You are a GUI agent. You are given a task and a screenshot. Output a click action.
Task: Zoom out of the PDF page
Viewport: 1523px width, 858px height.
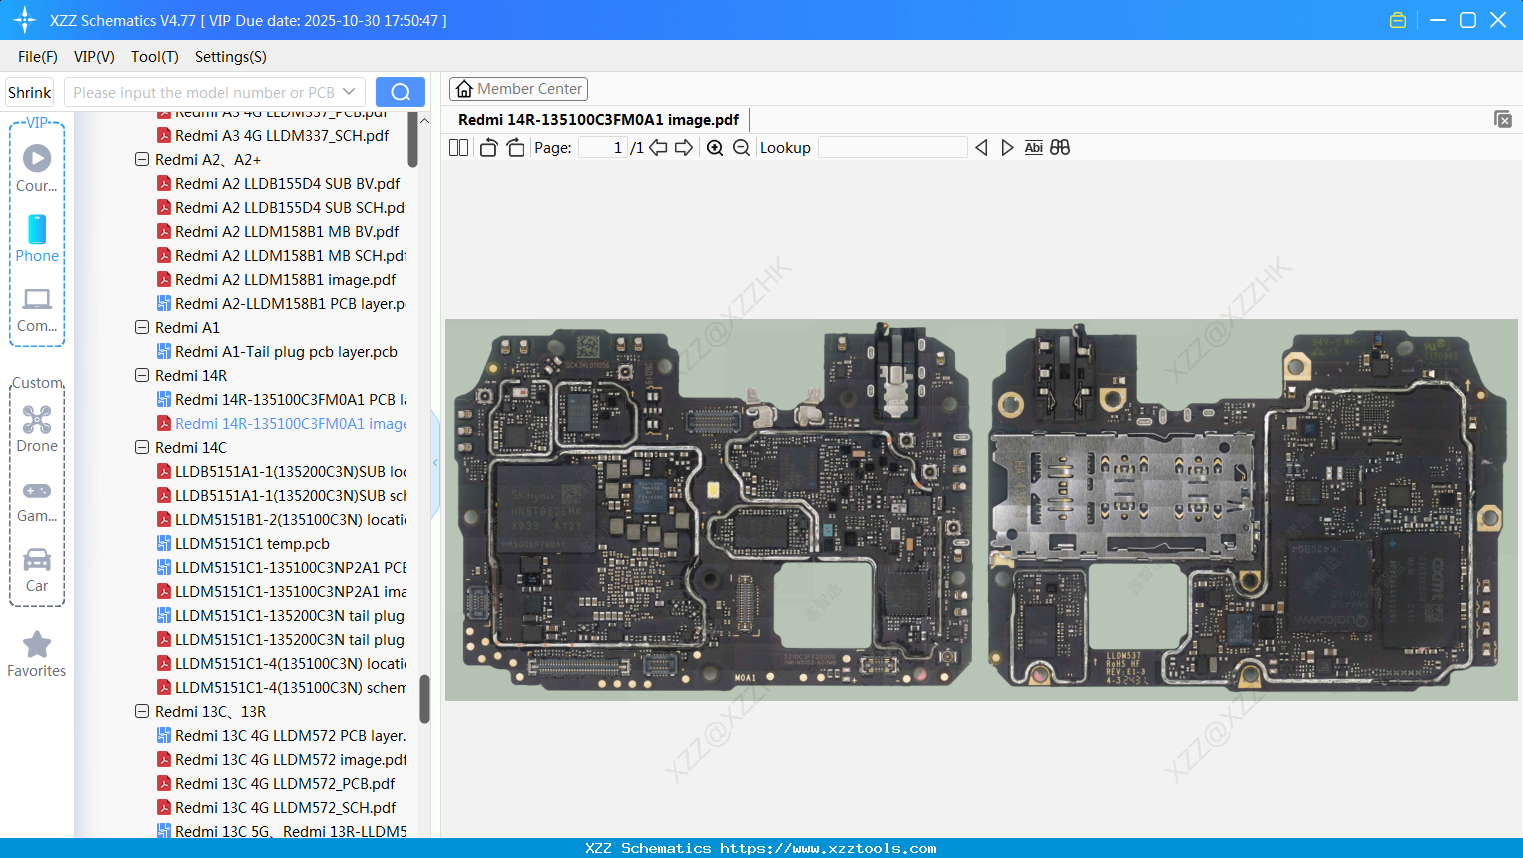[x=741, y=147]
